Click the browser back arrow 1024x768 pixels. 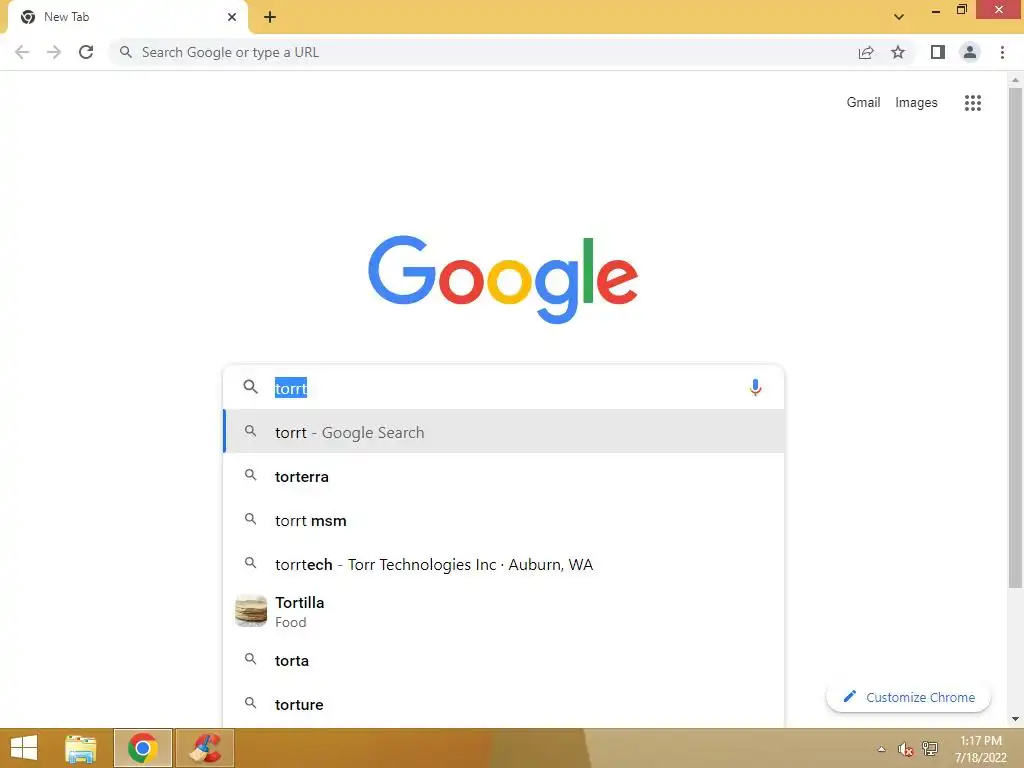[x=22, y=52]
